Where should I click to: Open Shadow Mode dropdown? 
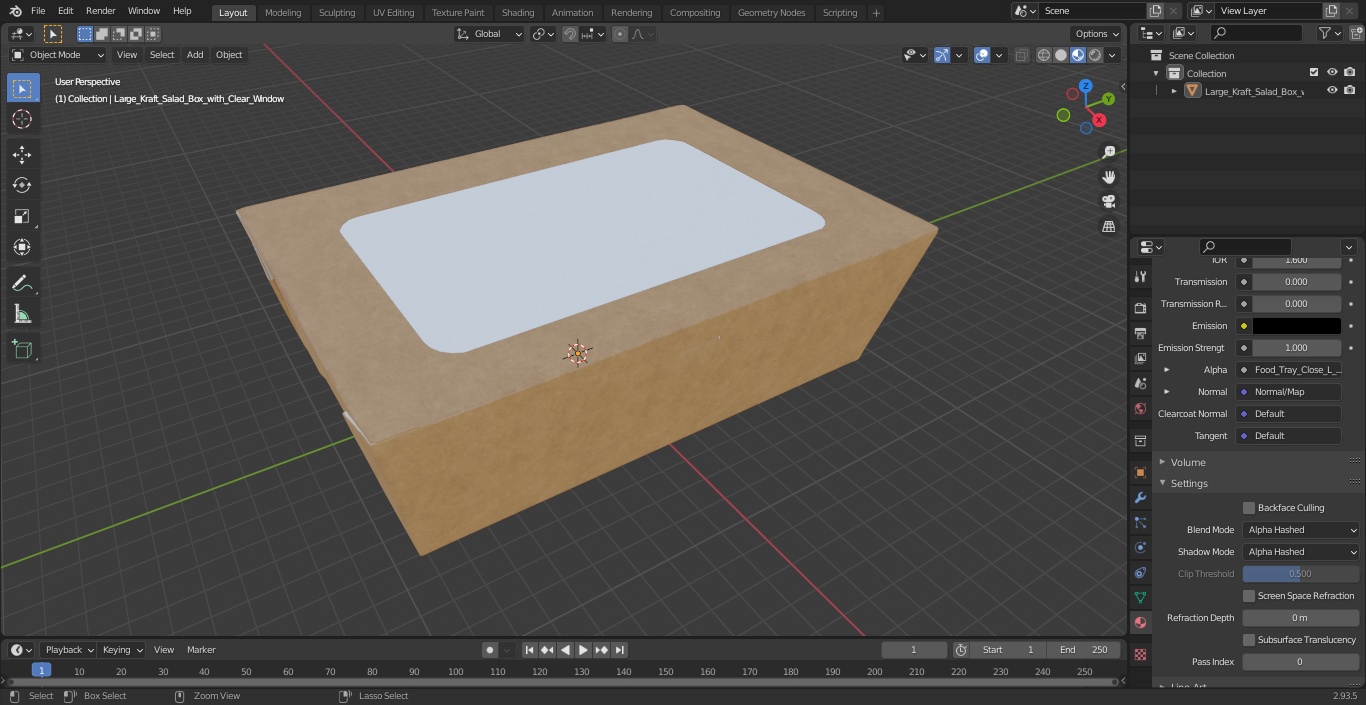tap(1302, 552)
